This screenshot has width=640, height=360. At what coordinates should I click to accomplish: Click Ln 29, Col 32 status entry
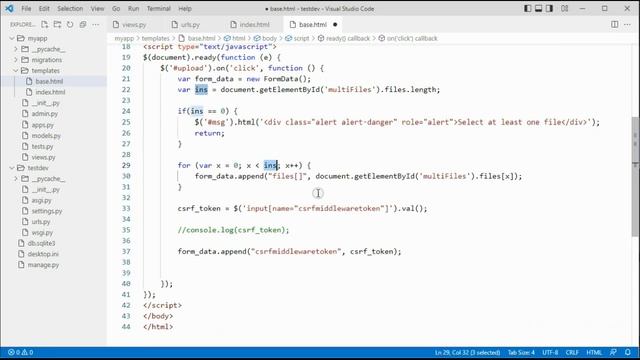tap(467, 352)
